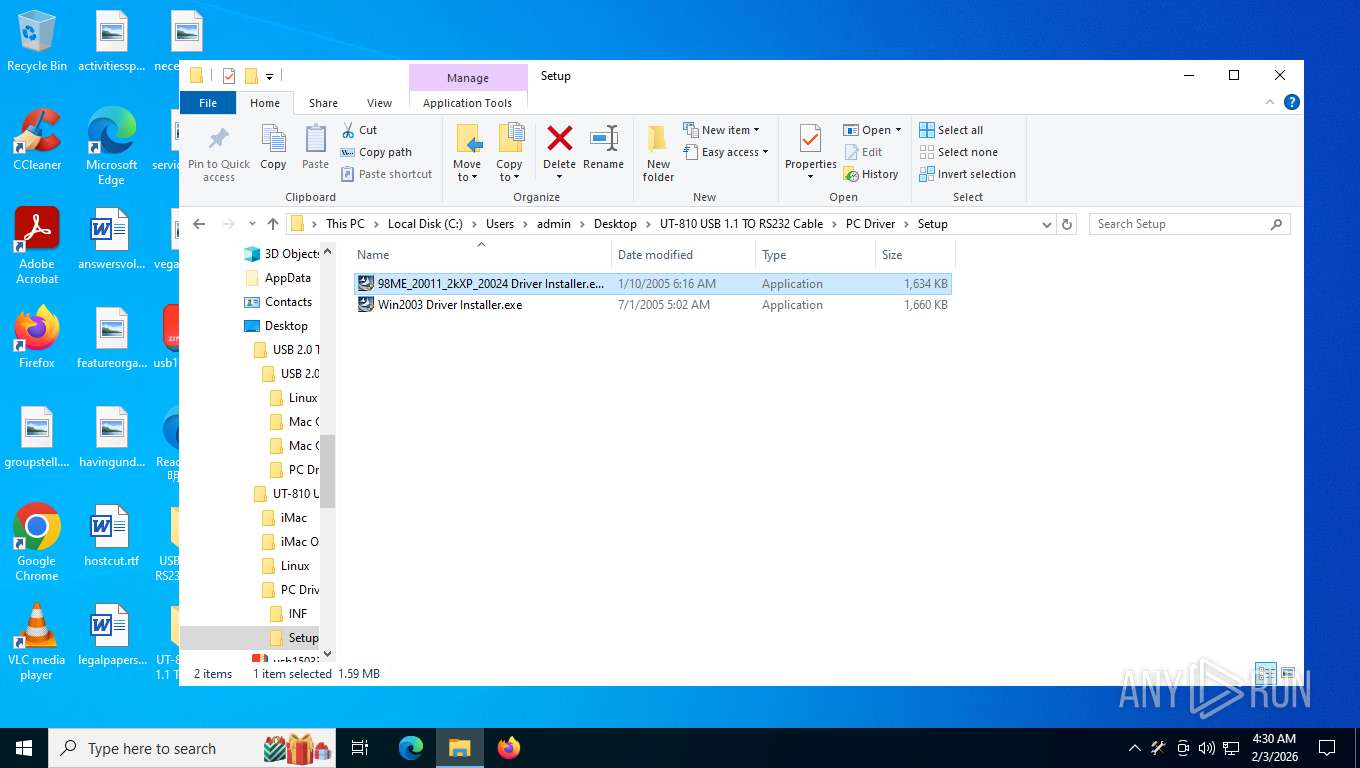Sort by the Date modified column header

683,254
